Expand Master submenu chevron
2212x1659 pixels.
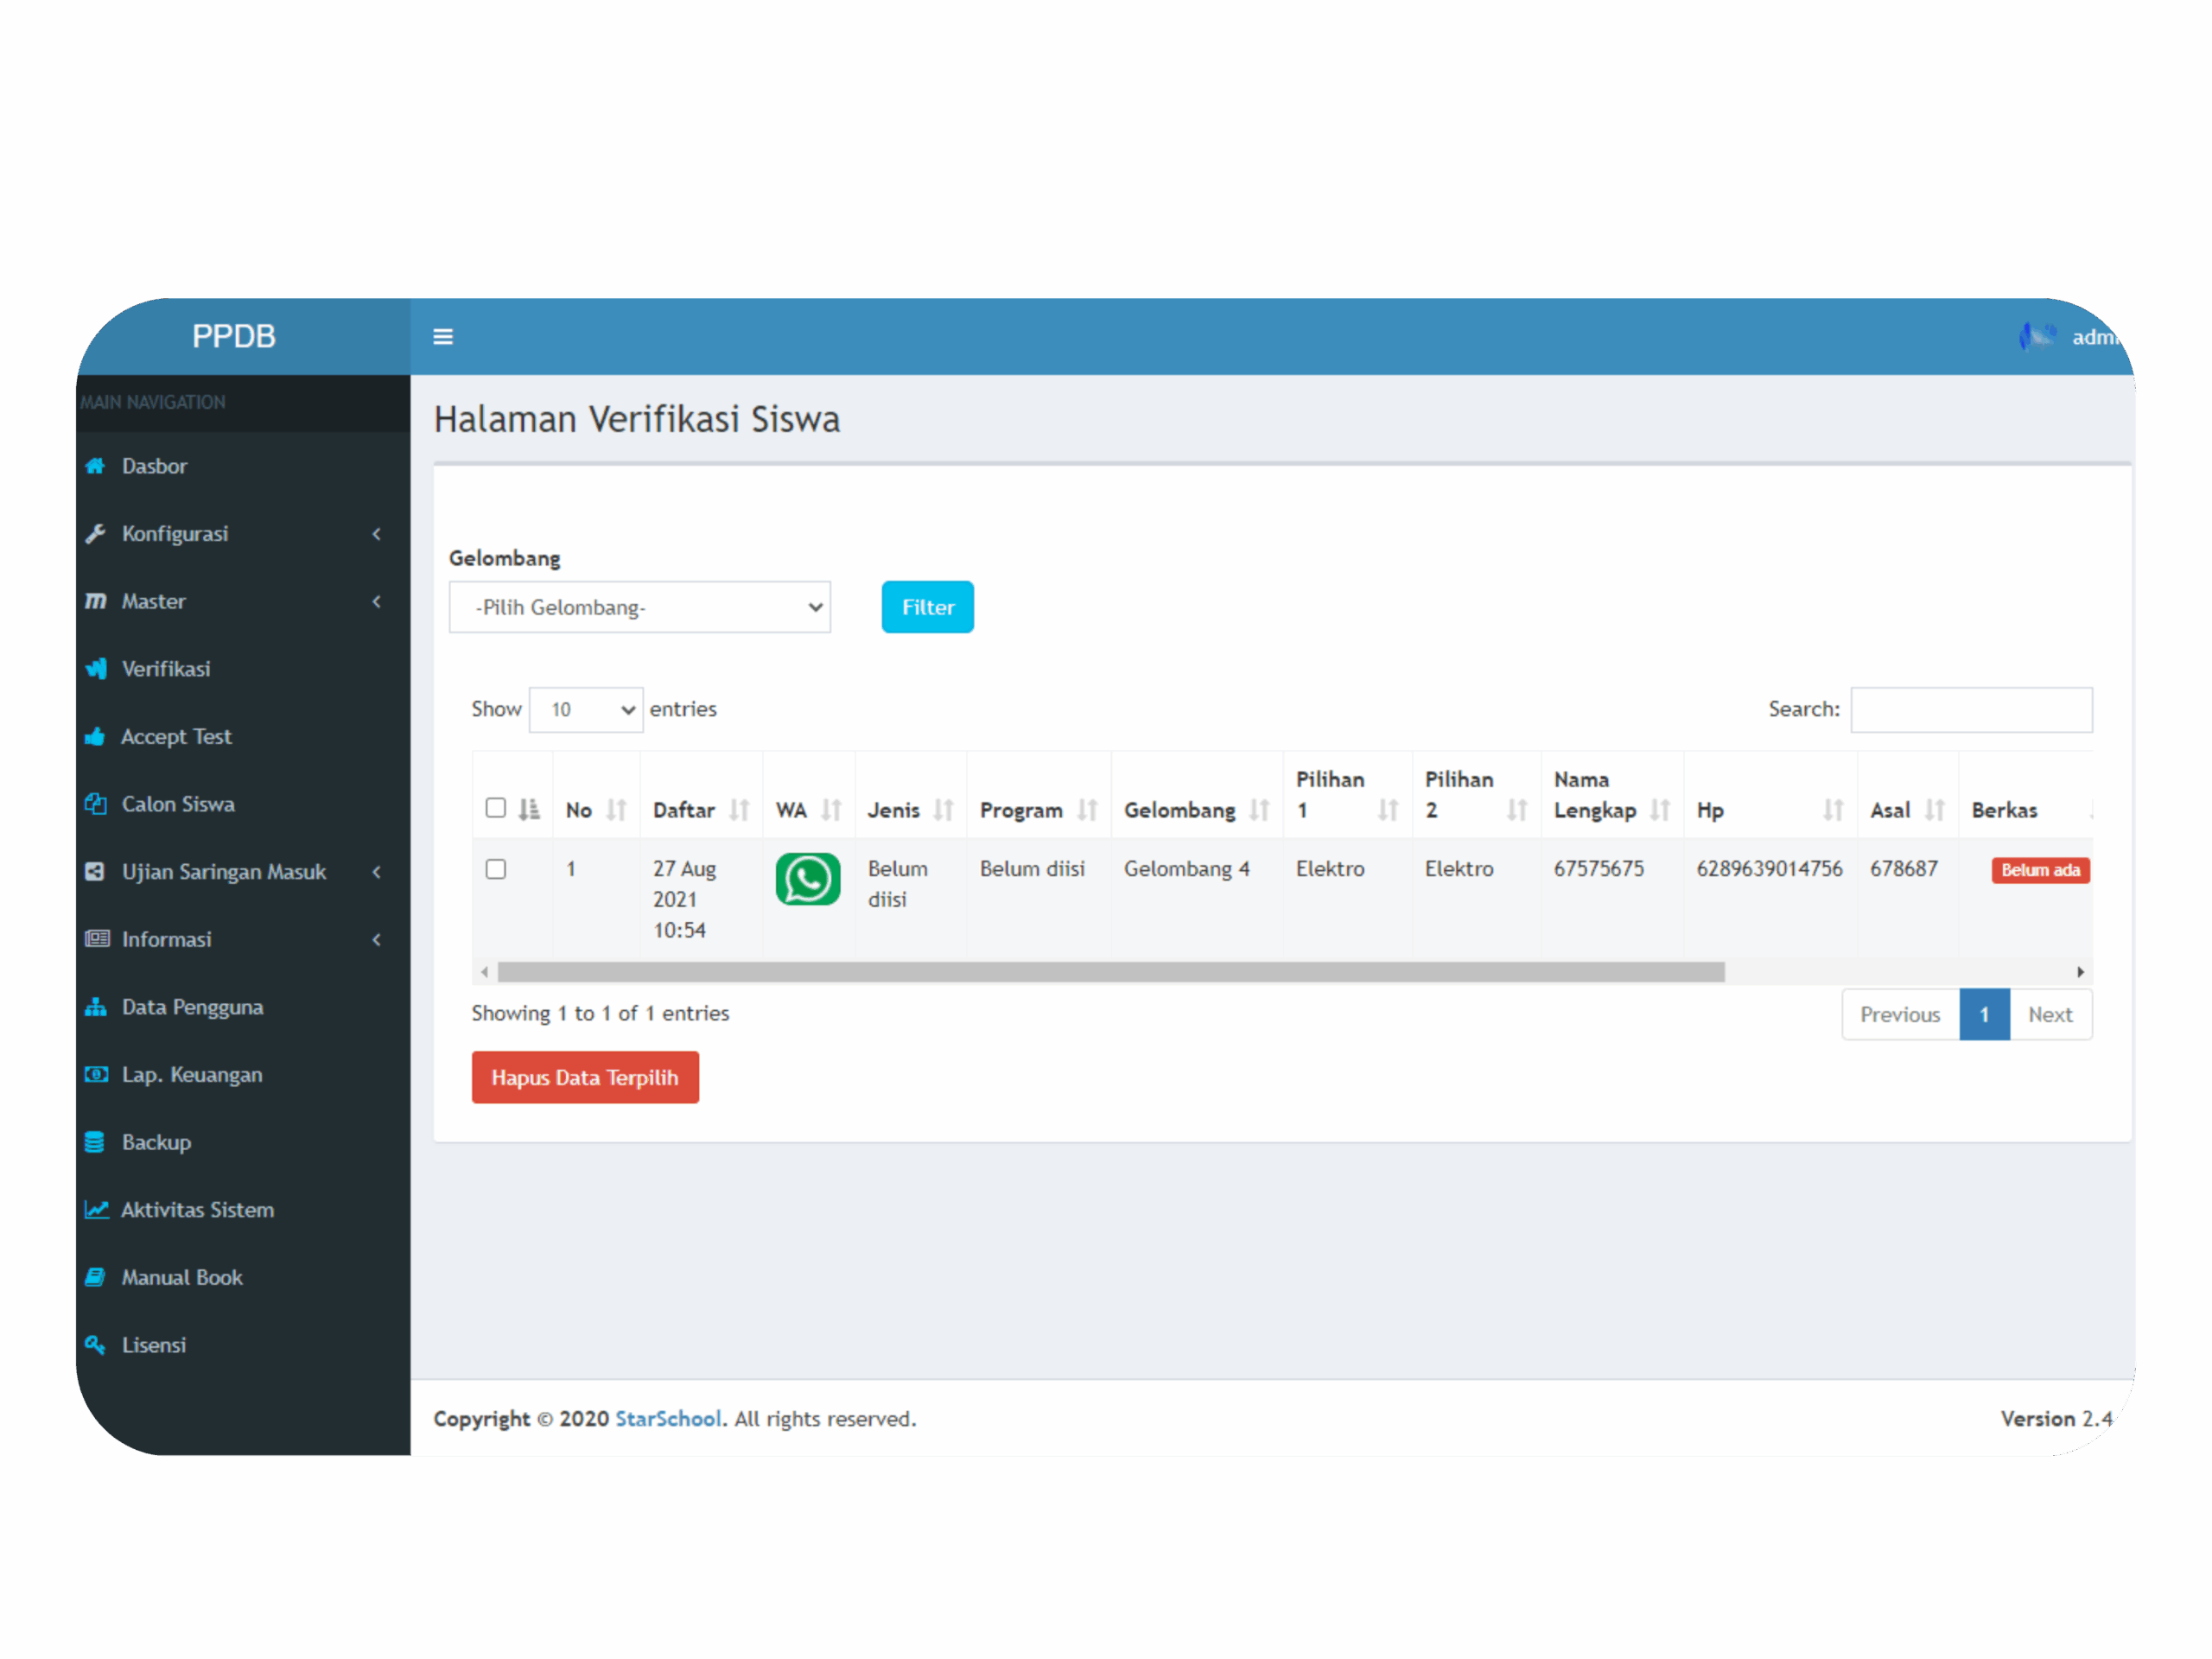pyautogui.click(x=377, y=601)
